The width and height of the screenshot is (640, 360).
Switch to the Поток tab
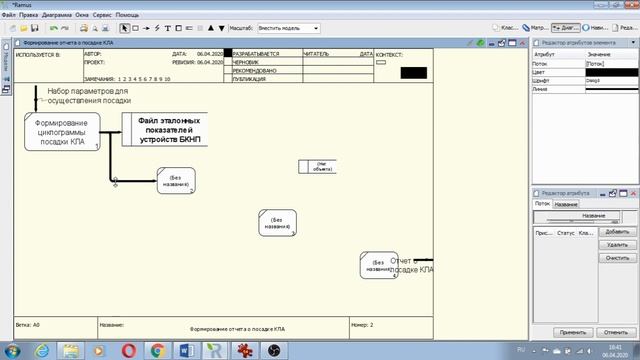click(542, 203)
